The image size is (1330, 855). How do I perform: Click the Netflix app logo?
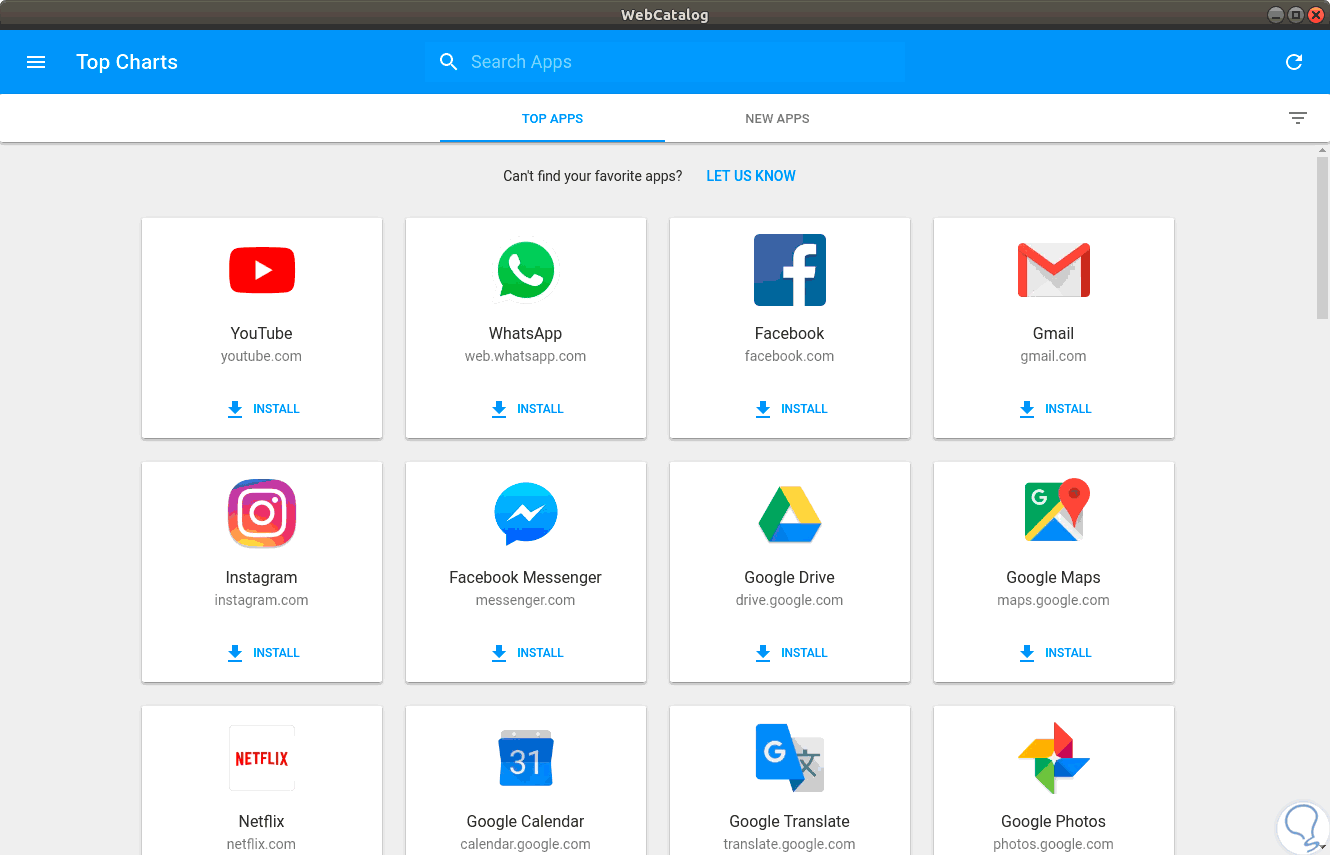click(x=262, y=758)
